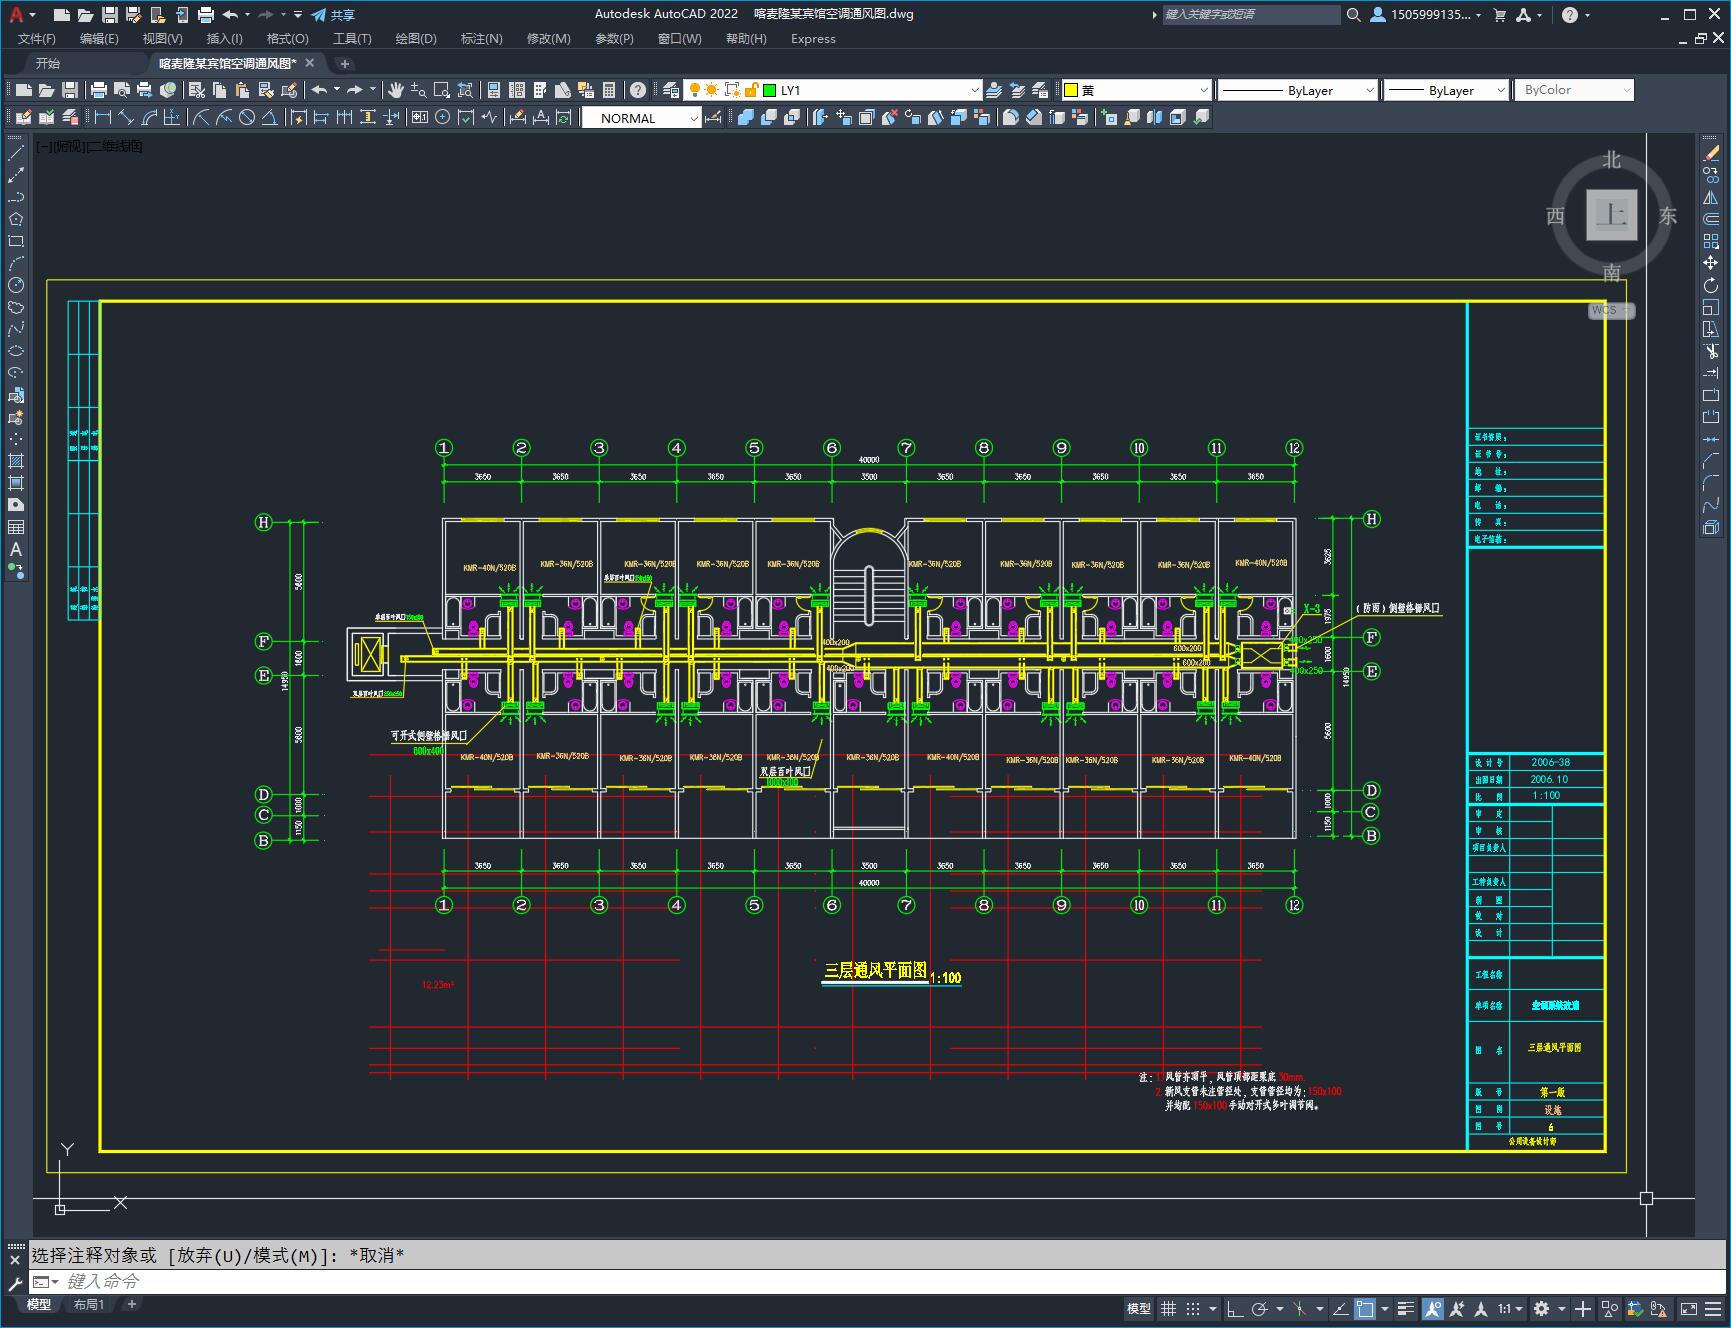The image size is (1731, 1328).
Task: Click the 共享 share button
Action: click(x=334, y=15)
